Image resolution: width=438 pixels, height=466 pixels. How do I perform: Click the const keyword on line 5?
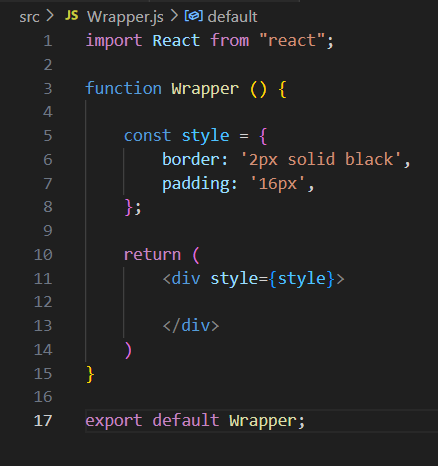pos(147,136)
